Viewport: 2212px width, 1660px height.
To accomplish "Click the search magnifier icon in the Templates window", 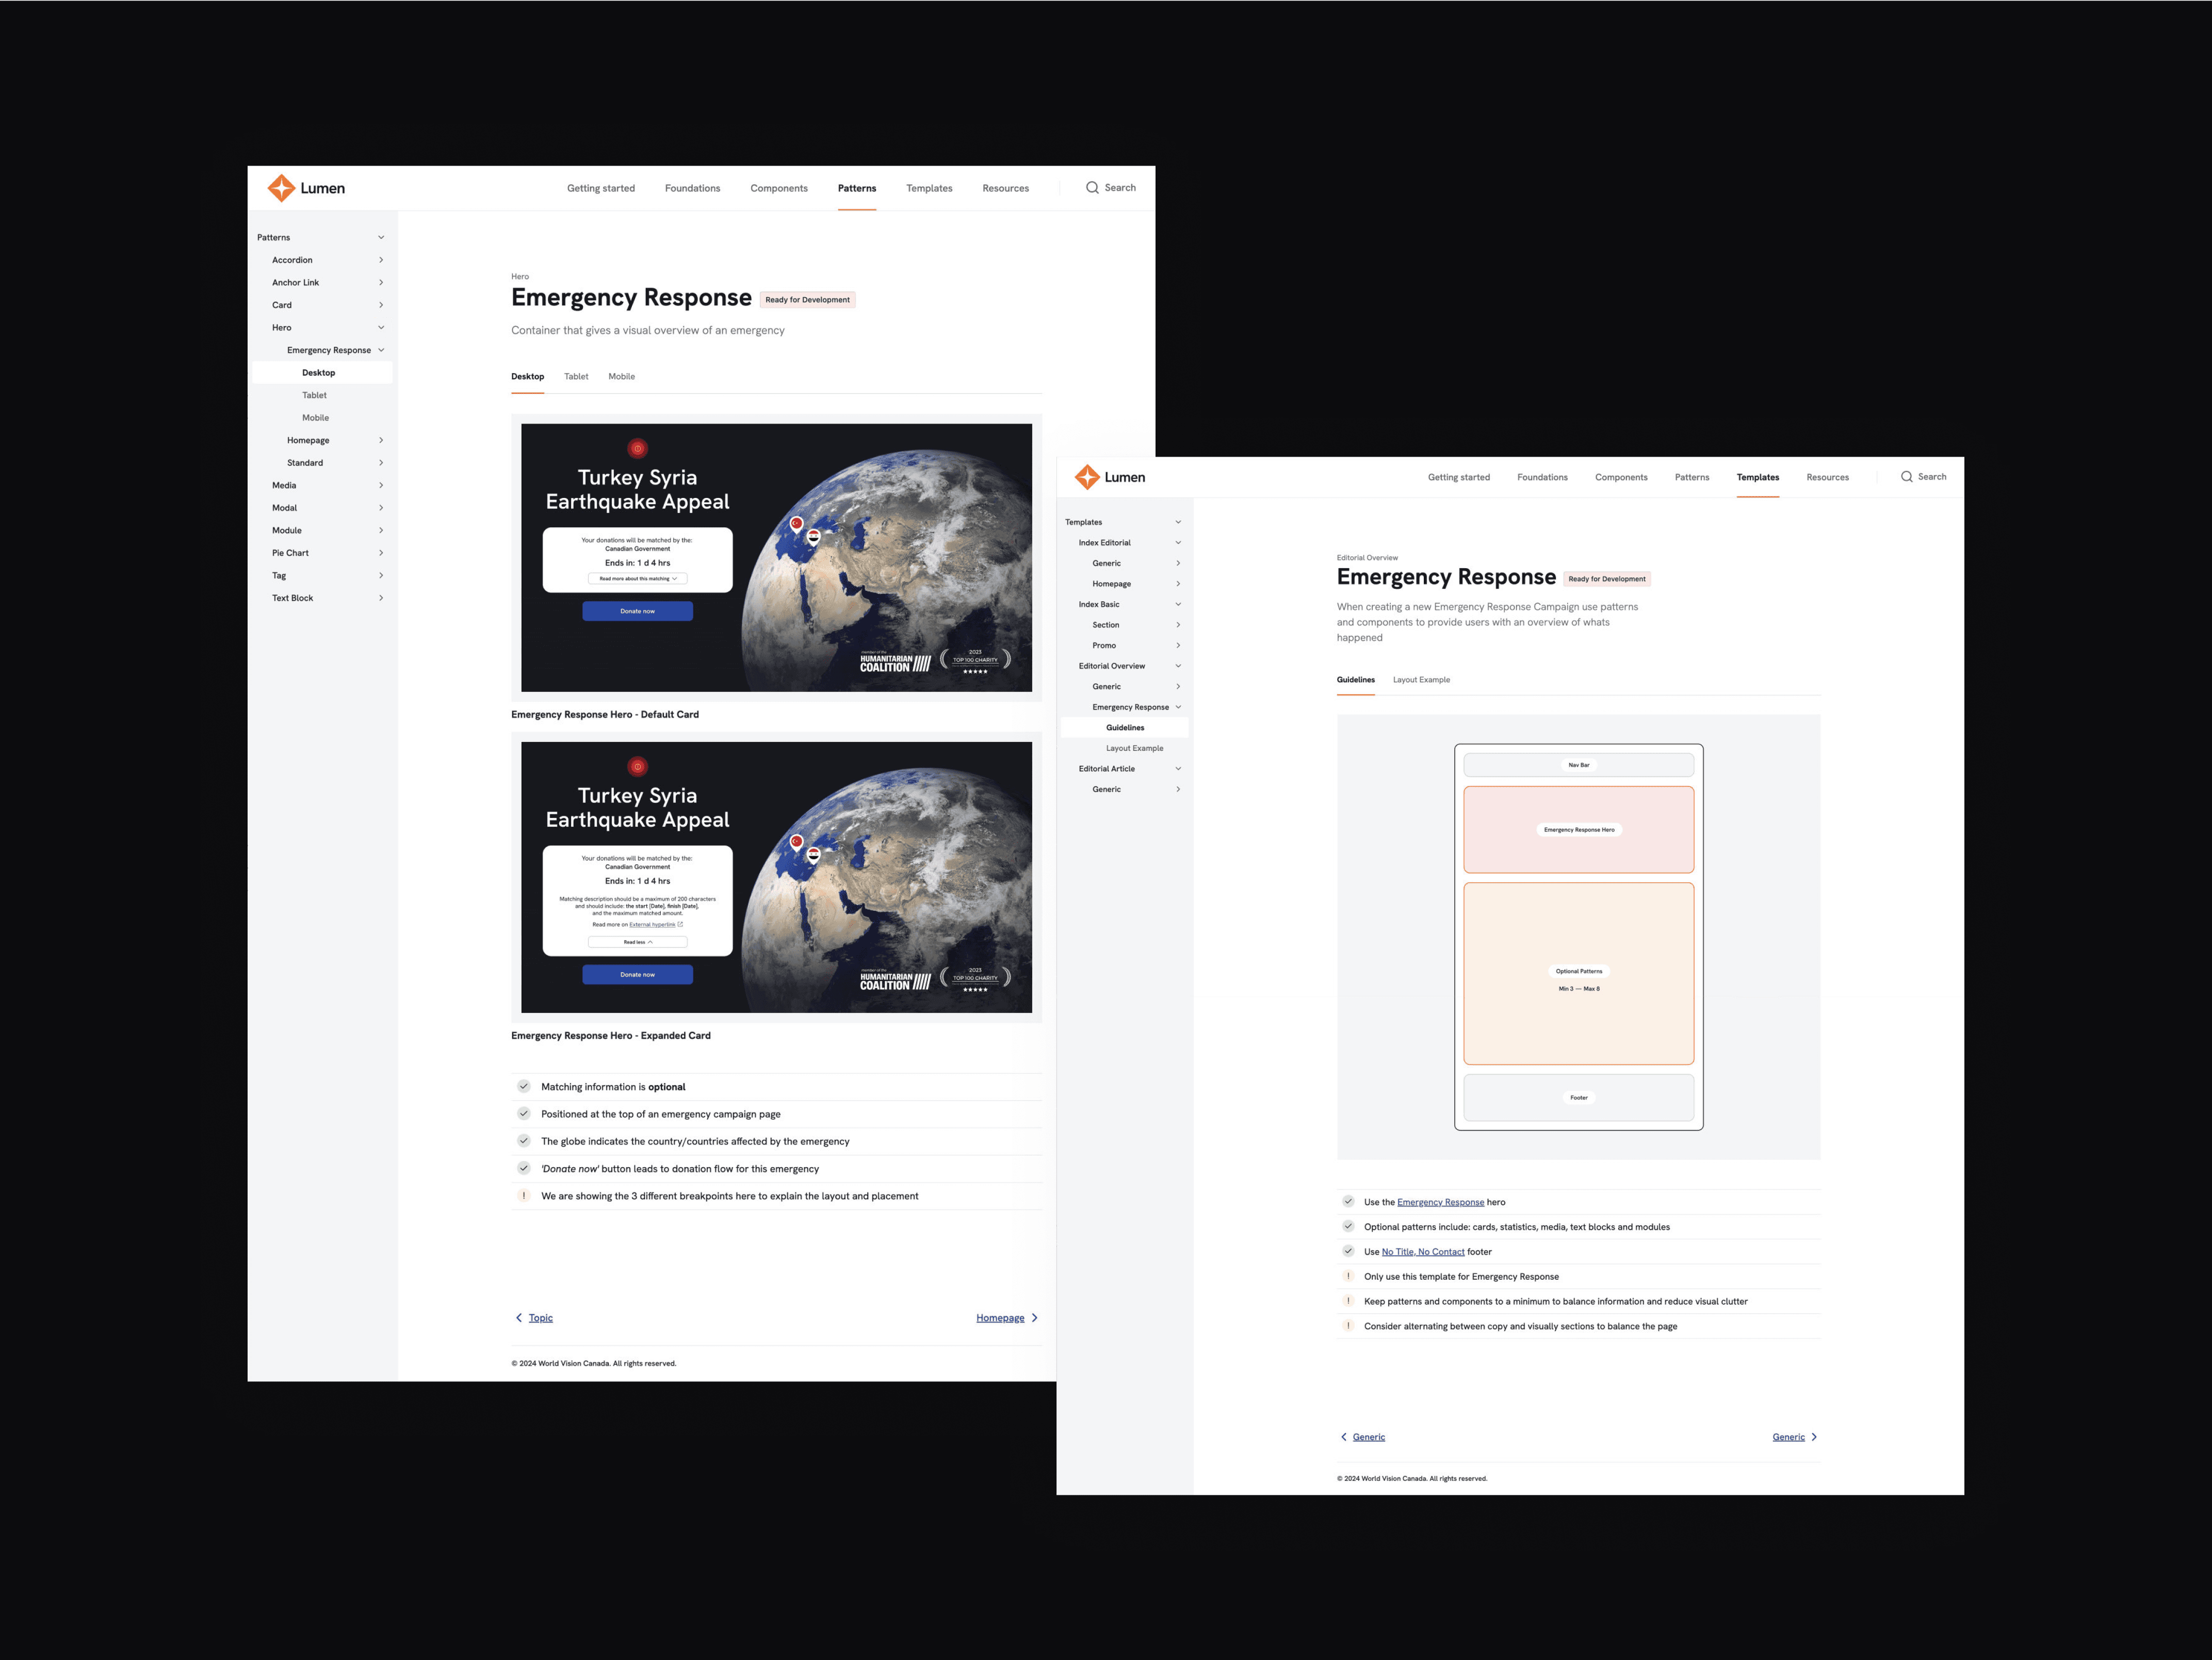I will 1906,477.
